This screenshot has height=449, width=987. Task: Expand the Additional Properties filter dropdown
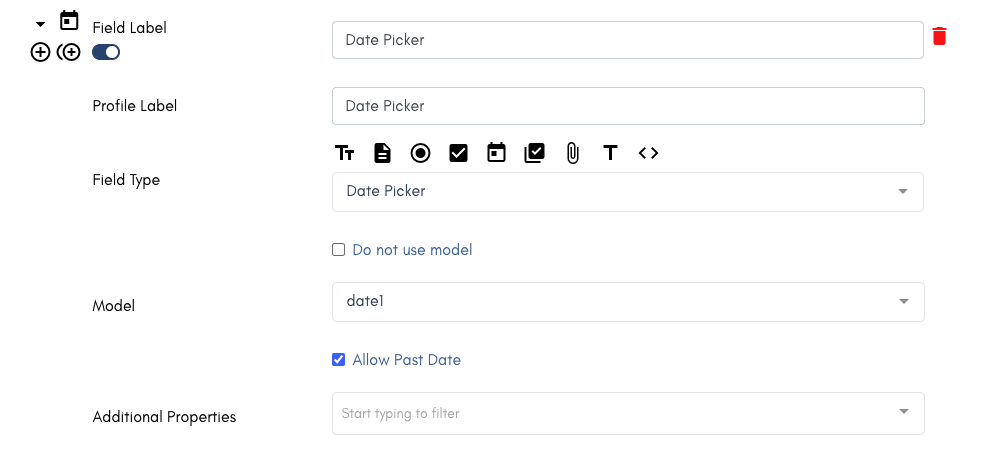(627, 413)
